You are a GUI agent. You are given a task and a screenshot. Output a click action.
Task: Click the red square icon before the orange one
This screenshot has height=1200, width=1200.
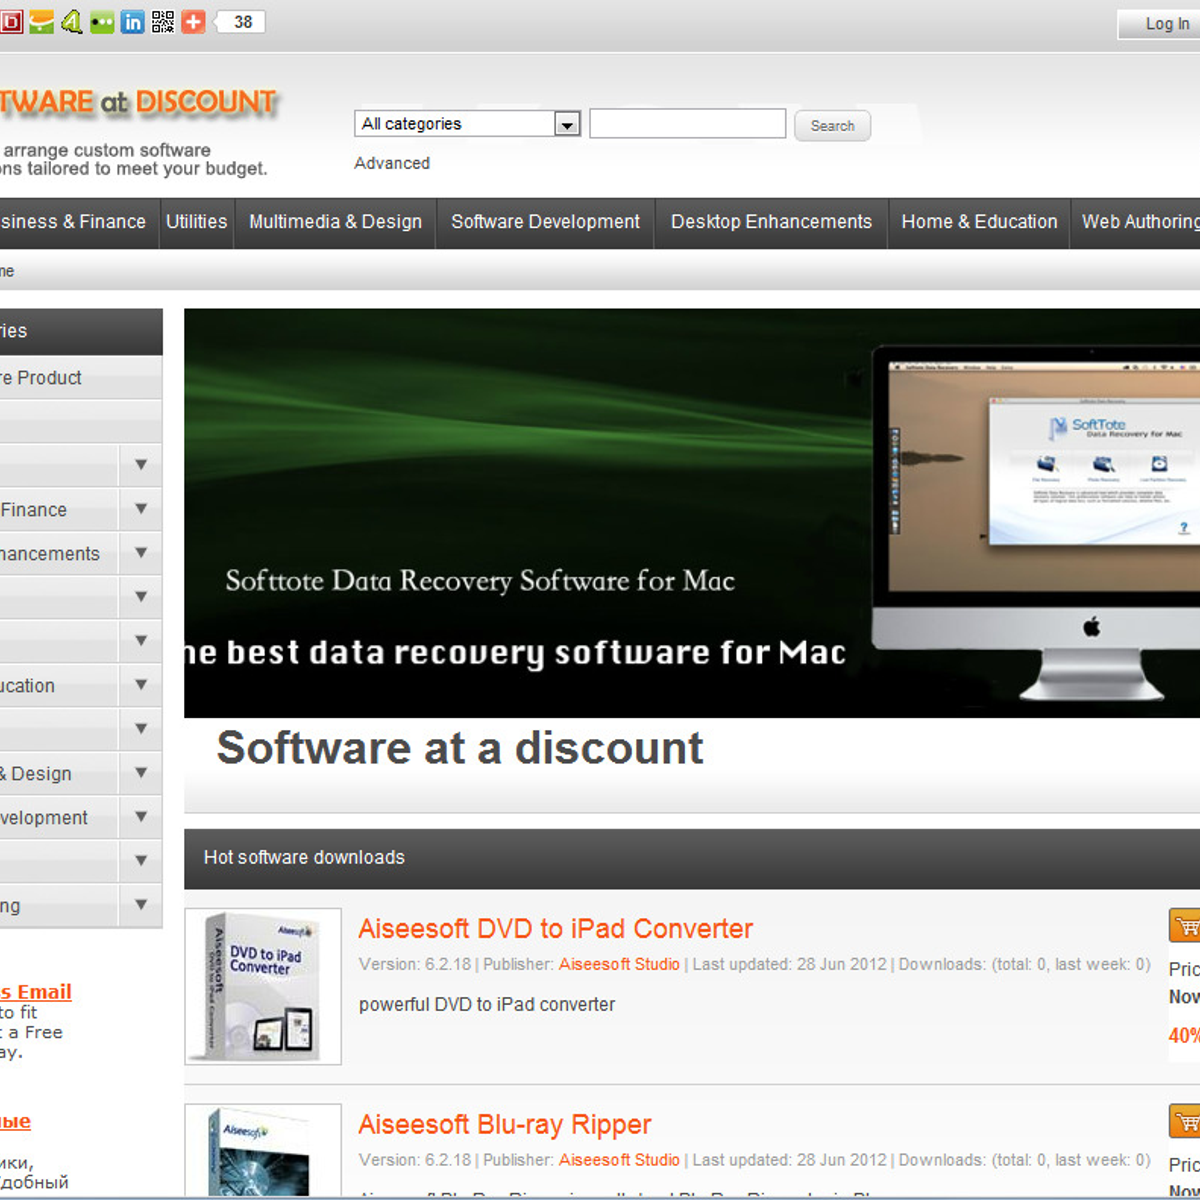pos(12,22)
